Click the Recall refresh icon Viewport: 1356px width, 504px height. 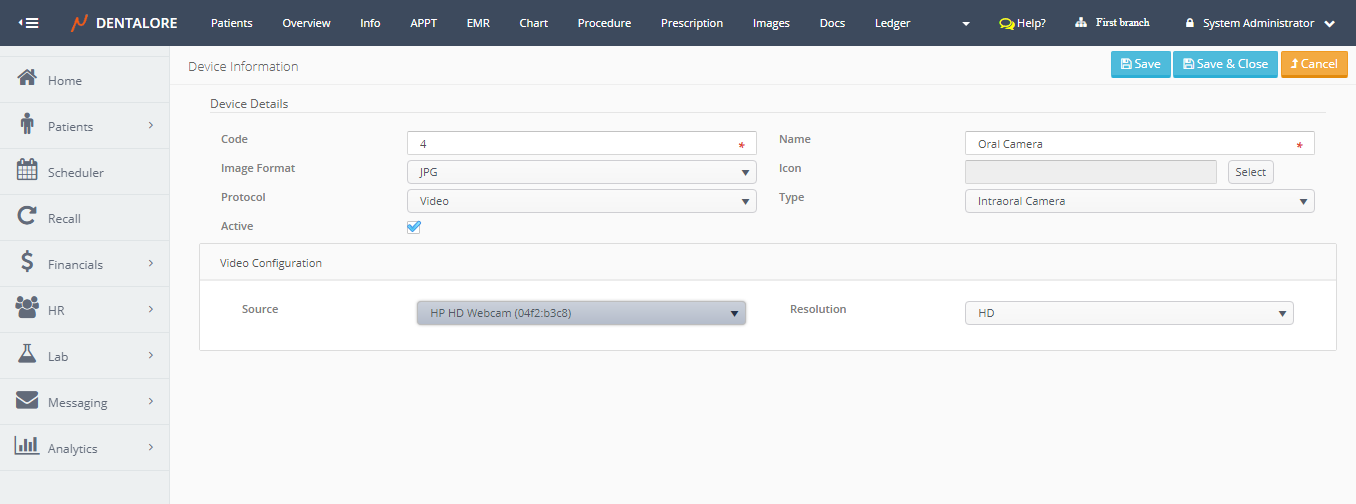[x=28, y=217]
